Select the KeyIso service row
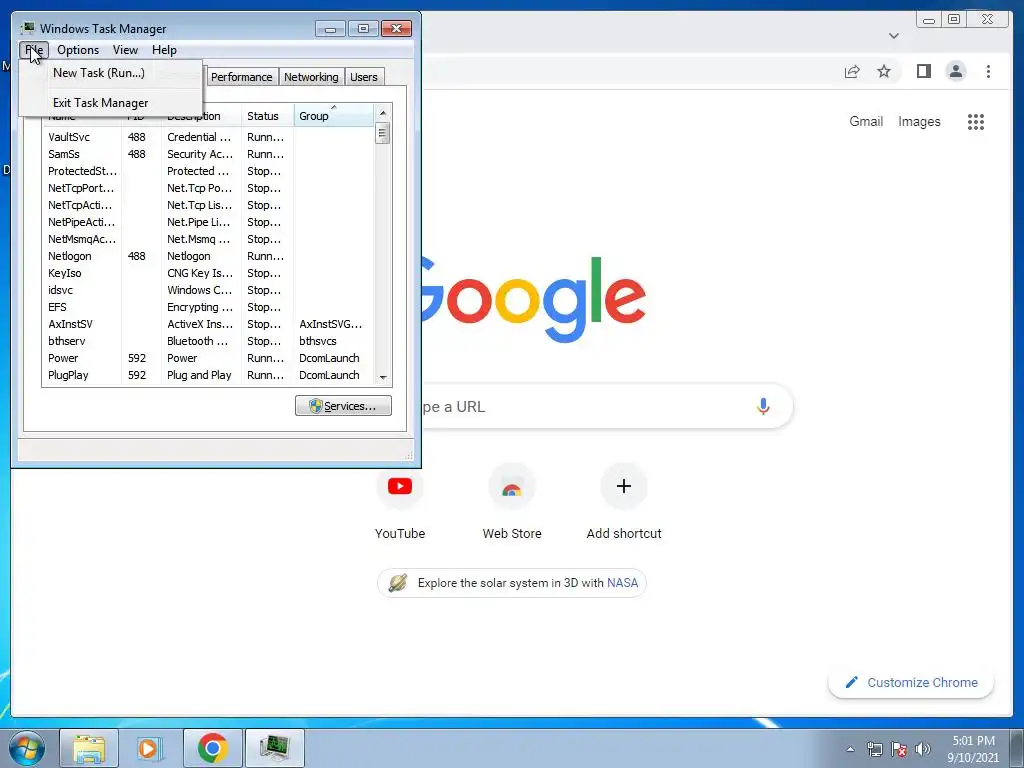Screen dimensions: 1024x768 (208, 273)
